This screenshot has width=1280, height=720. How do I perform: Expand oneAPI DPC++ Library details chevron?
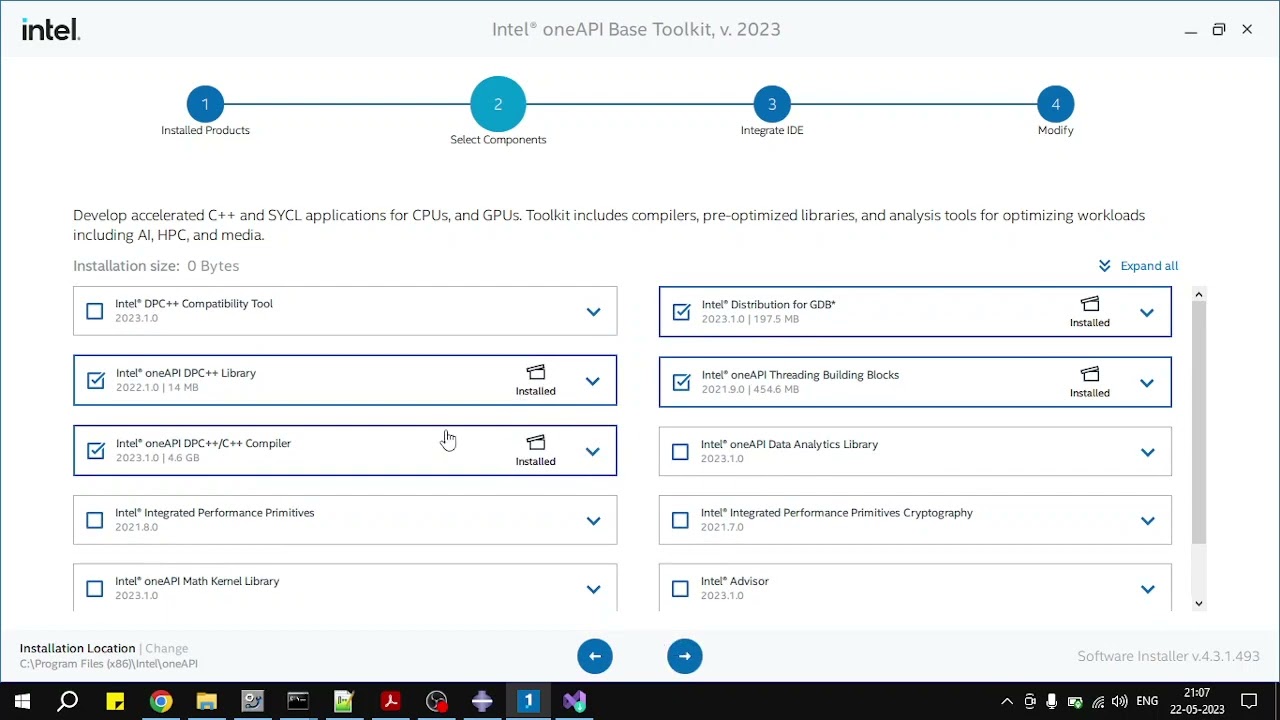tap(593, 381)
